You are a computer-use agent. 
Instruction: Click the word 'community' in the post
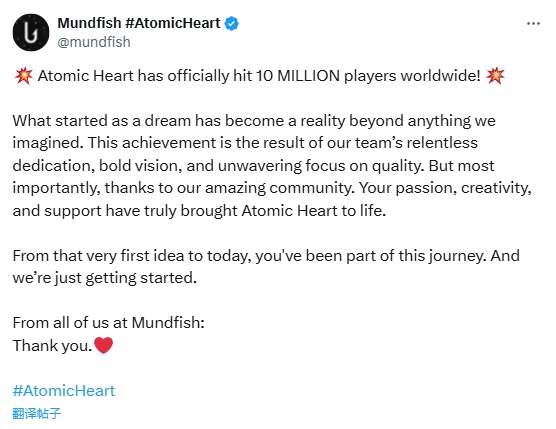(x=310, y=188)
